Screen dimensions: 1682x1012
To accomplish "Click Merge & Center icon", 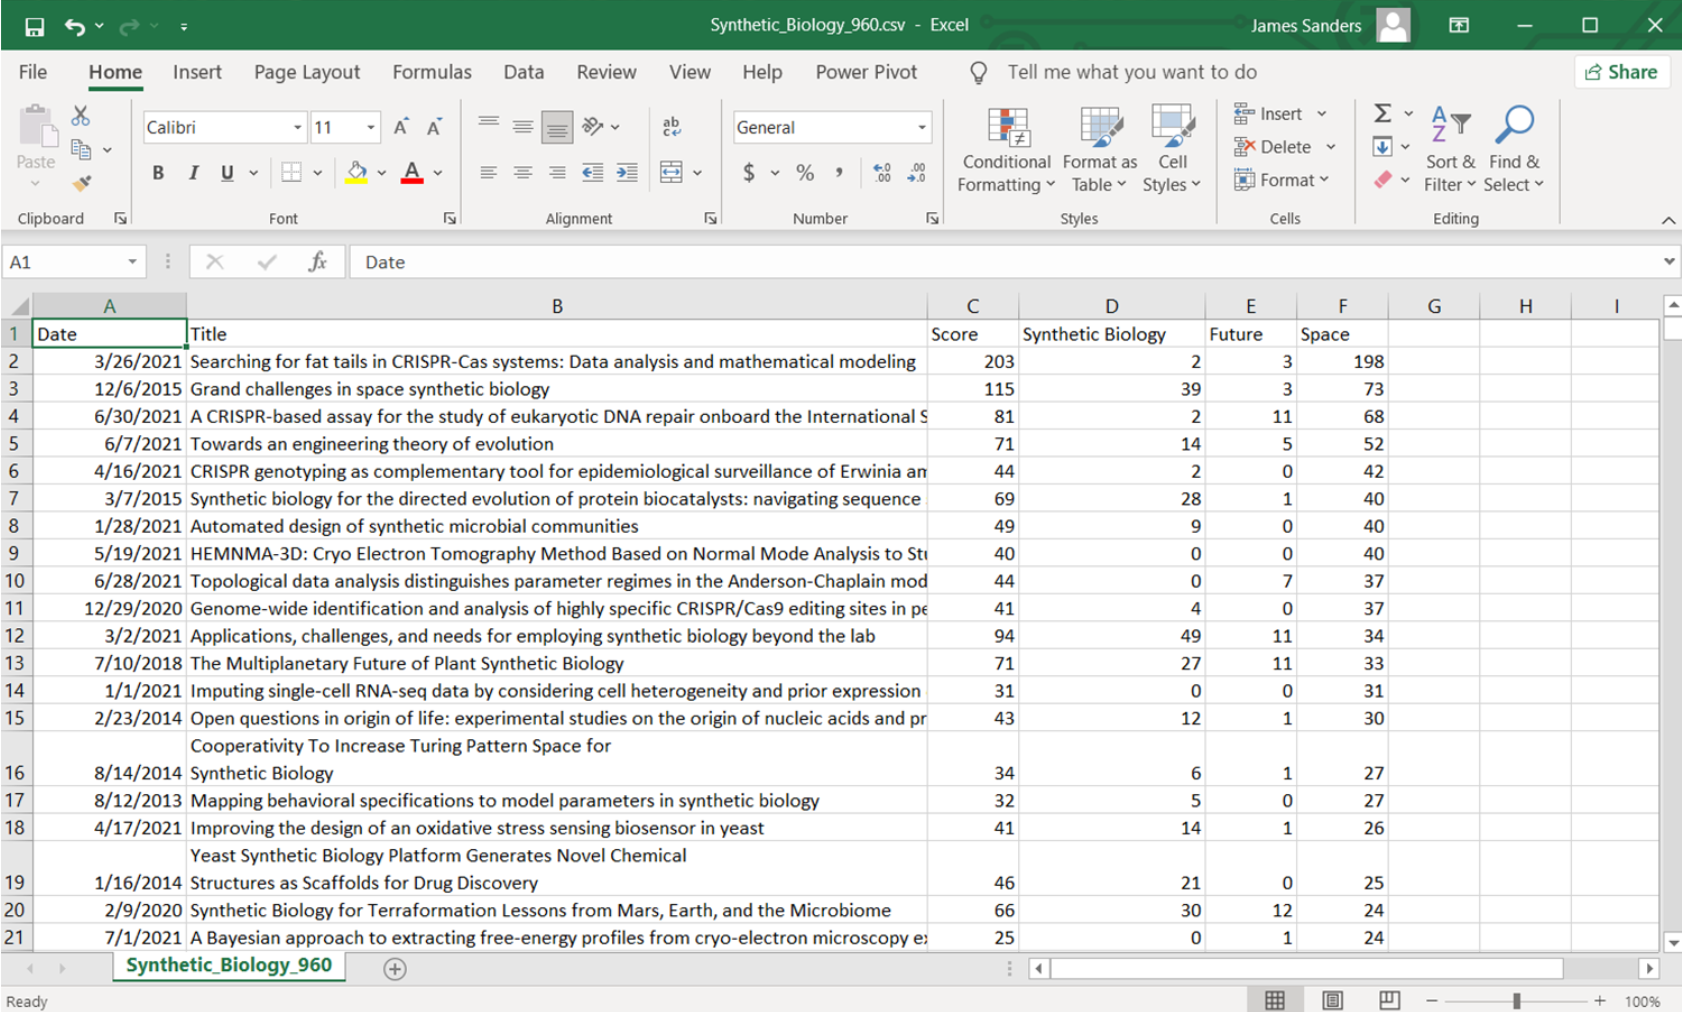I will point(671,172).
